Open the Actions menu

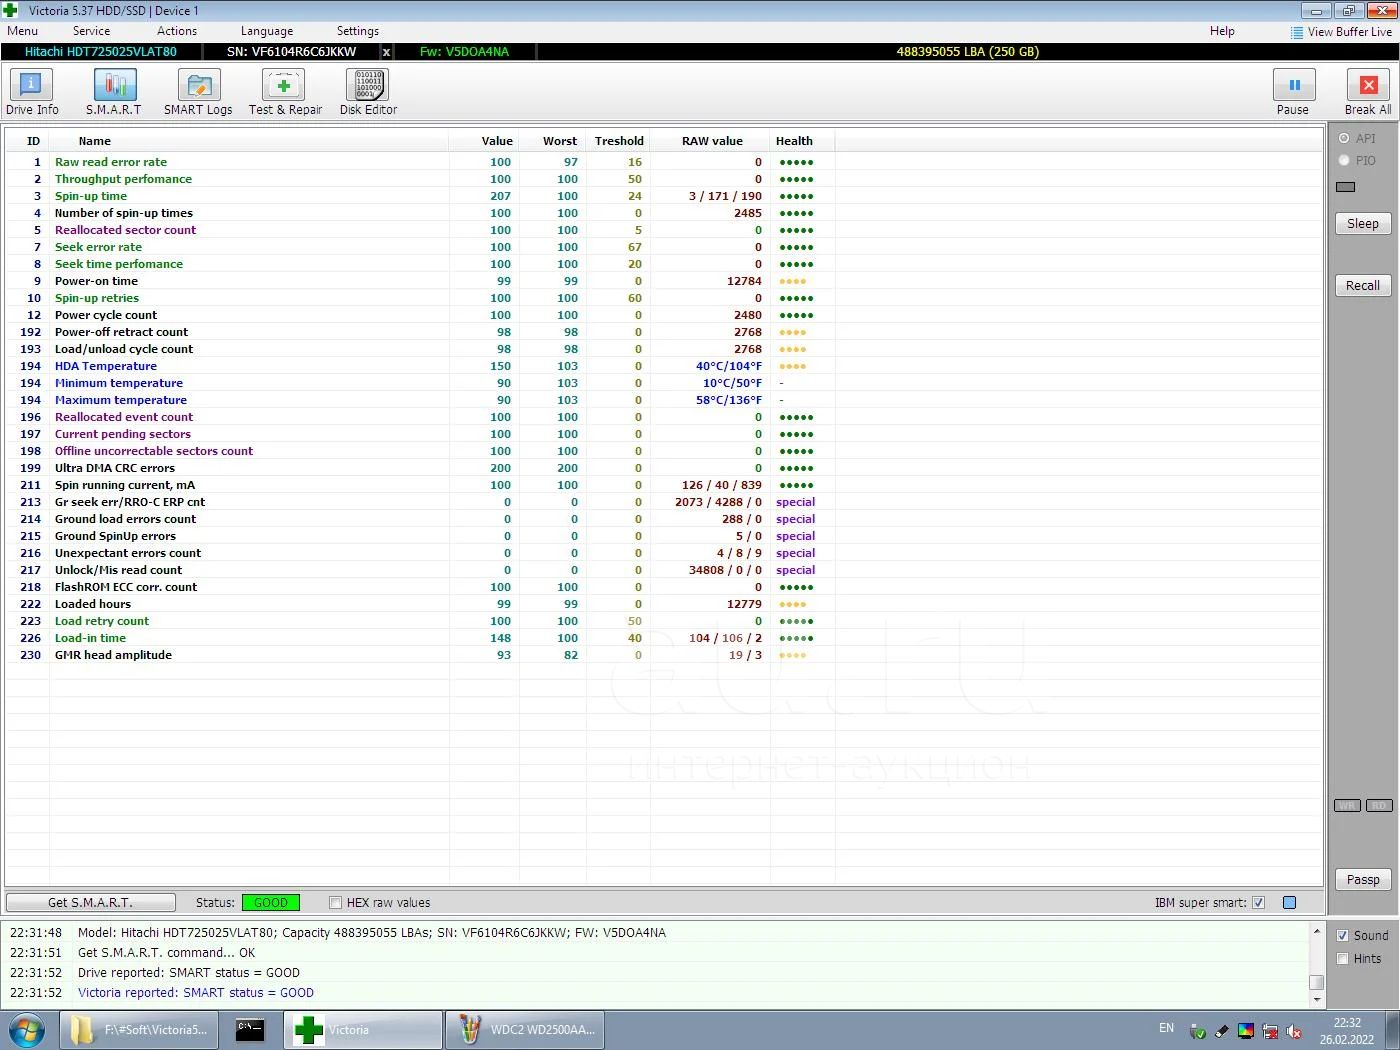(177, 31)
